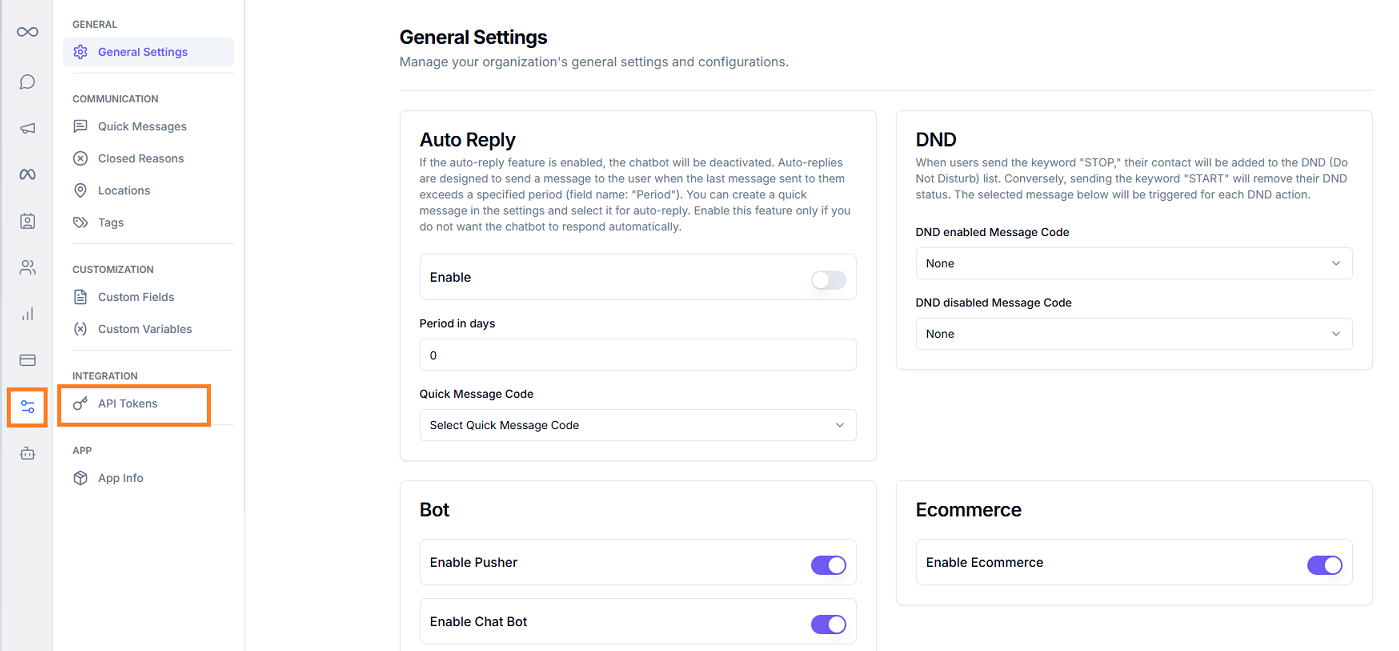The image size is (1399, 651).
Task: Open the bar chart analytics icon
Action: pos(27,314)
